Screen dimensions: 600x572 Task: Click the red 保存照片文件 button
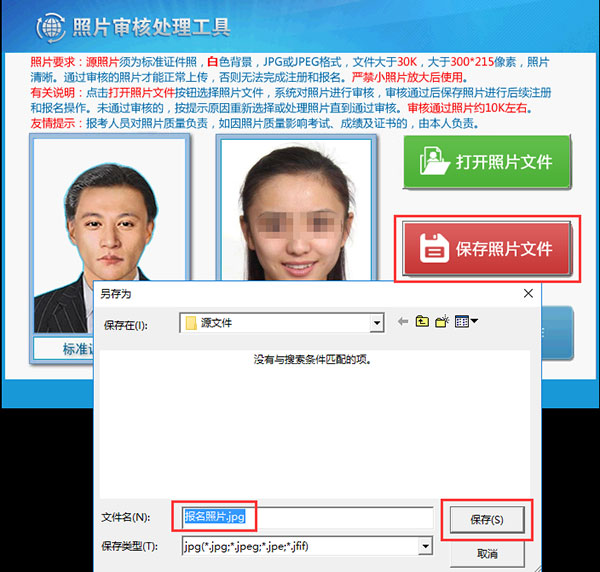click(x=487, y=249)
